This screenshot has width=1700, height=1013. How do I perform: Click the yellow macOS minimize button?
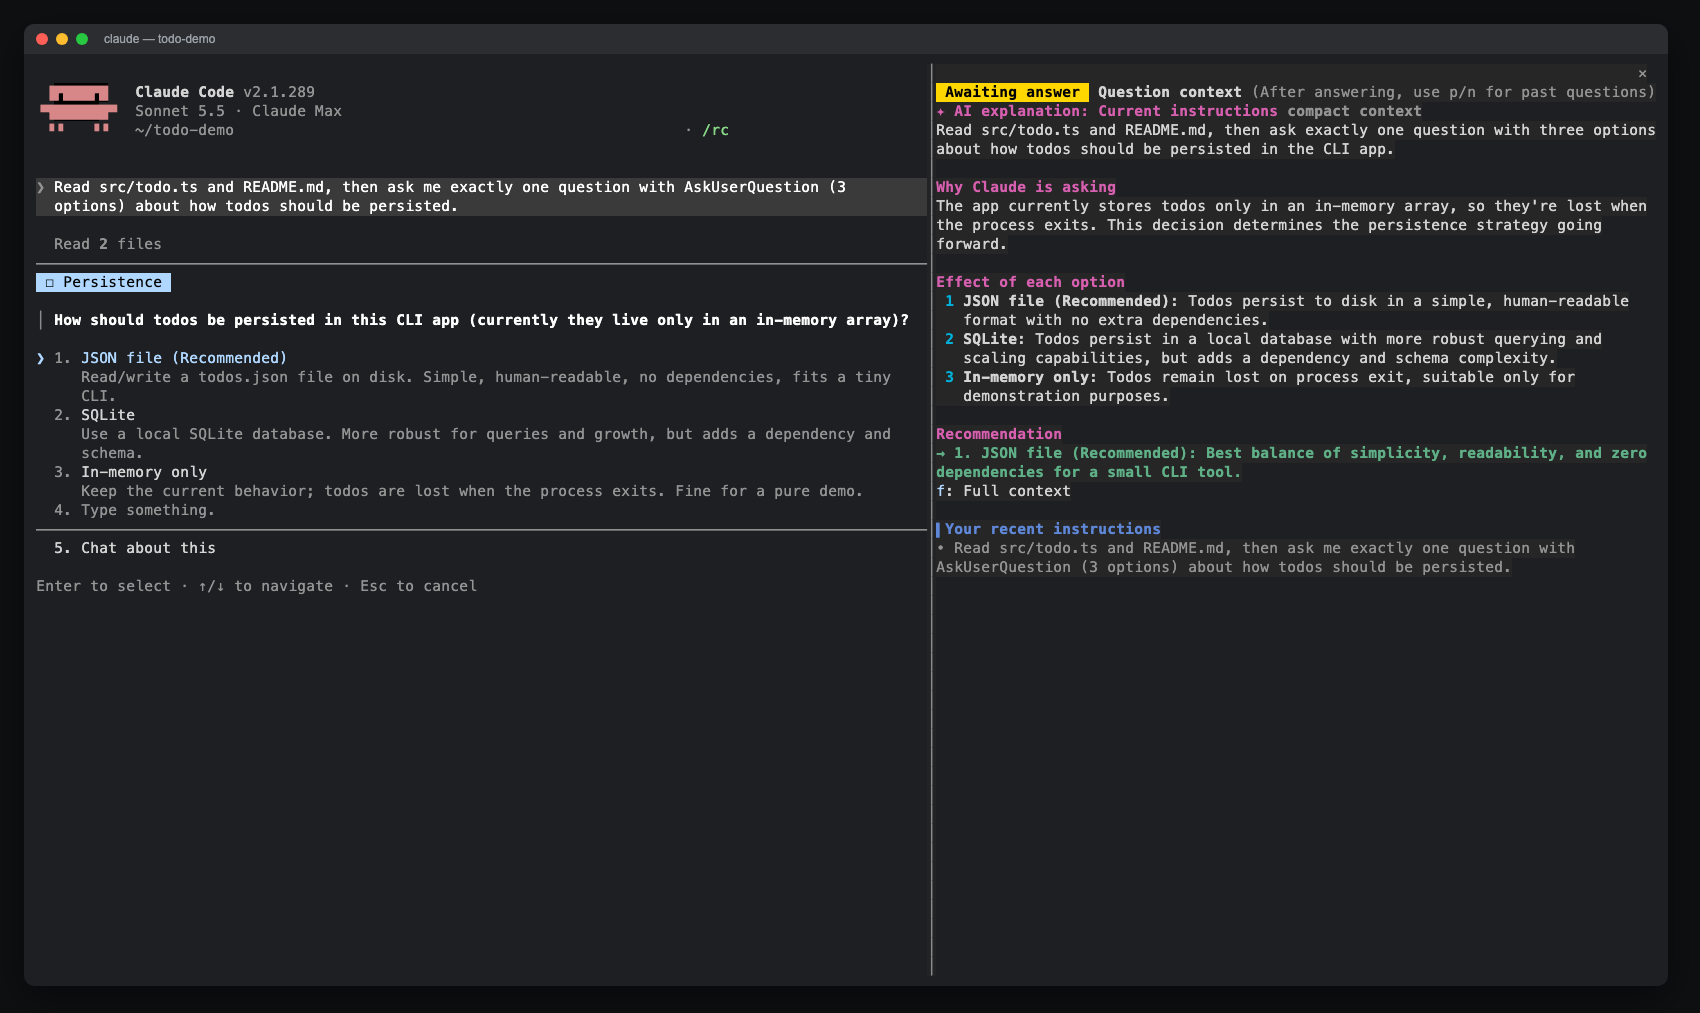(x=62, y=39)
